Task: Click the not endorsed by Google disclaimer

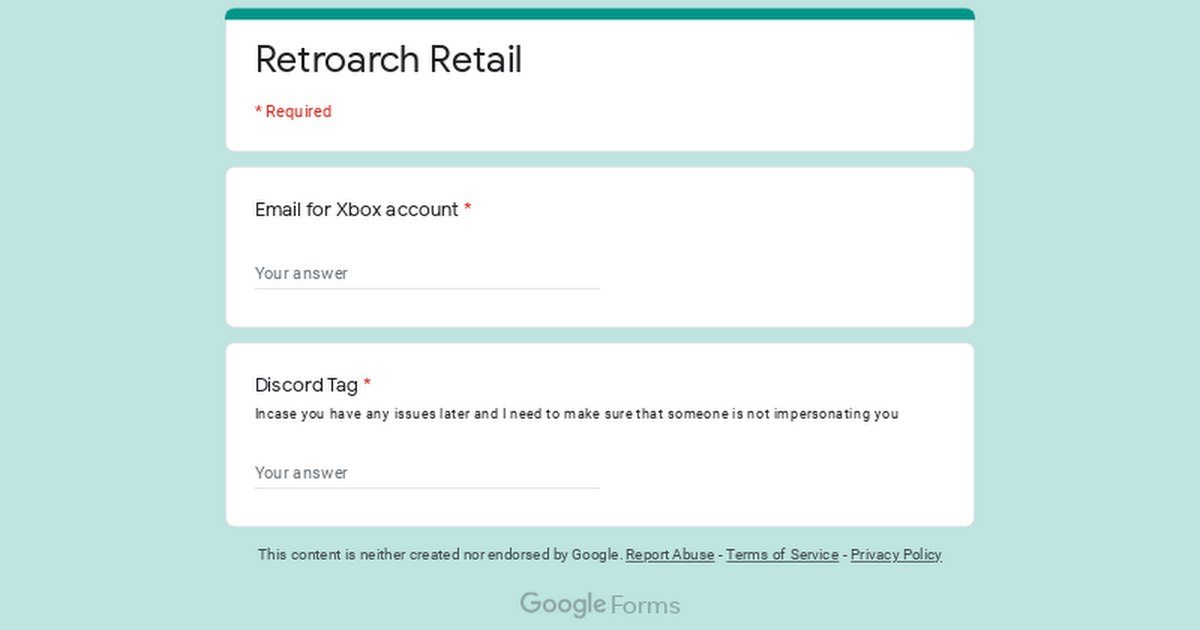Action: coord(440,554)
